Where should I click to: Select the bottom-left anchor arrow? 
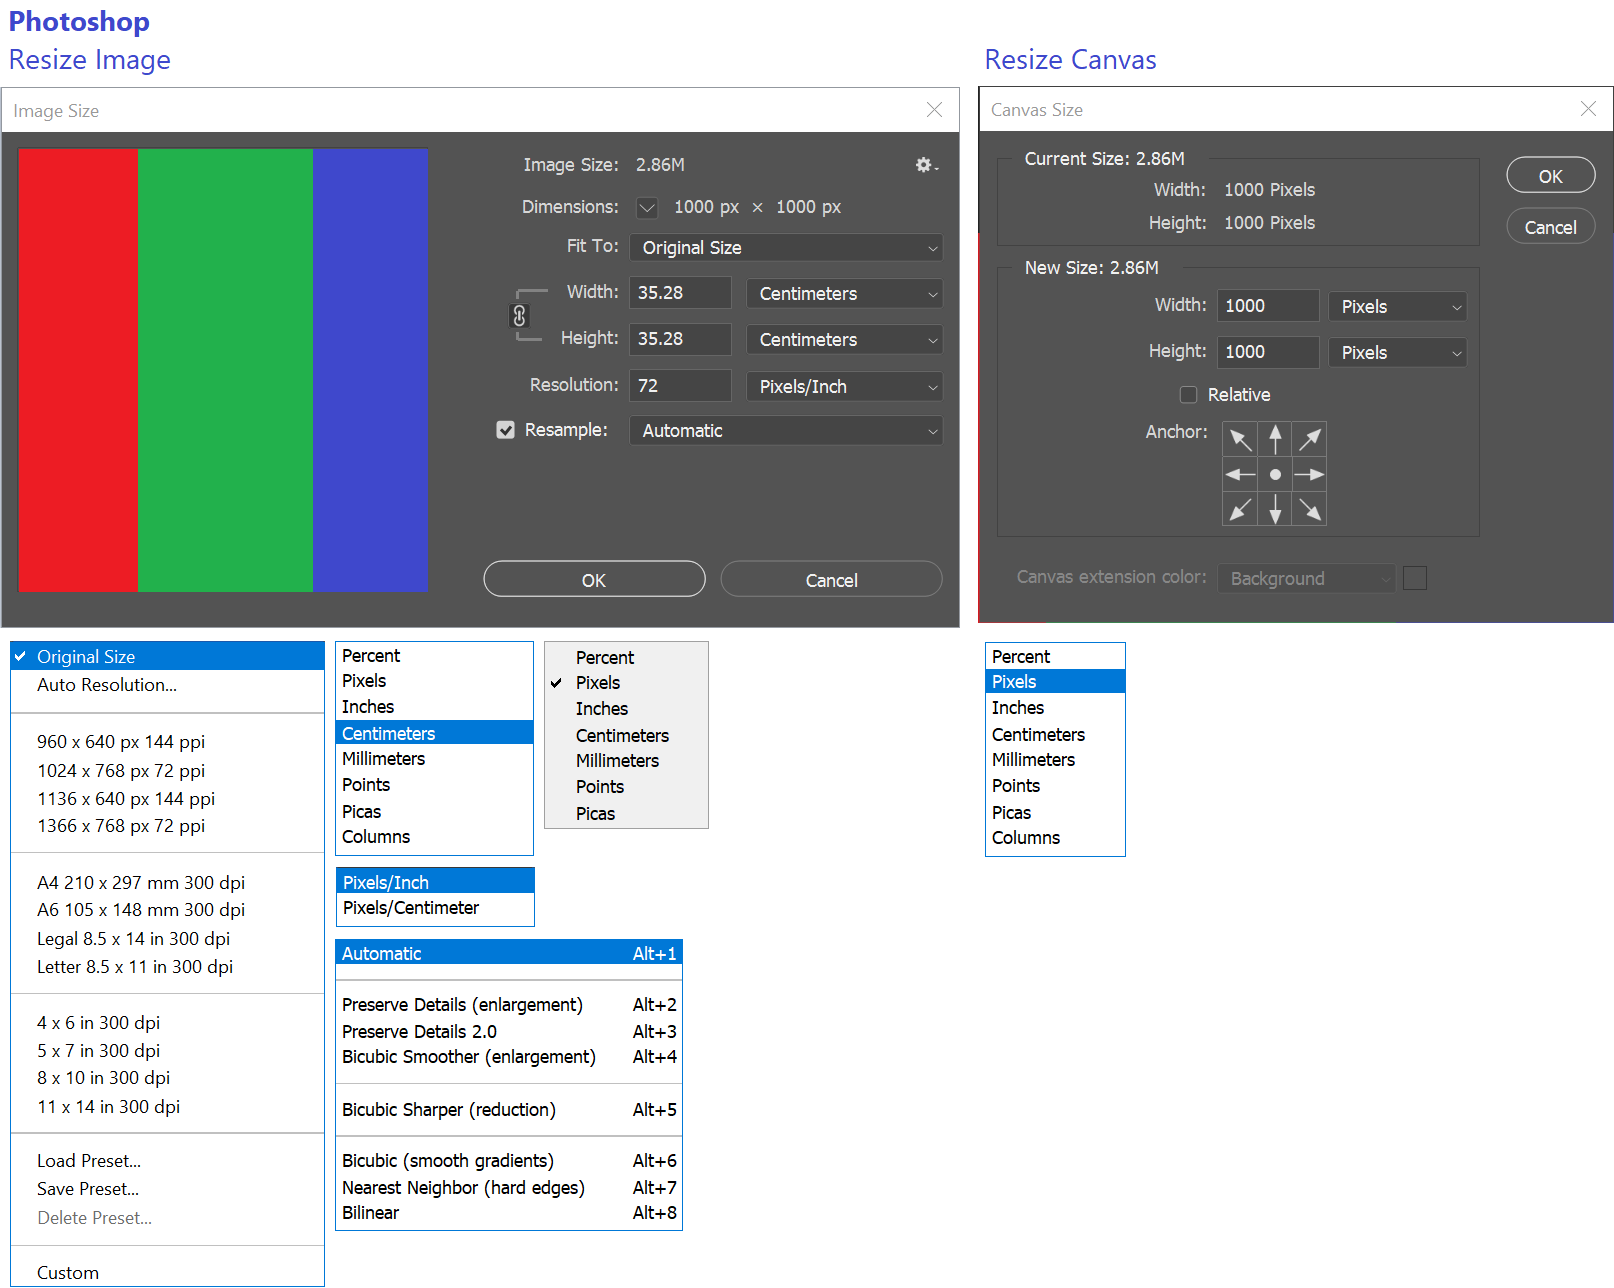click(x=1240, y=509)
